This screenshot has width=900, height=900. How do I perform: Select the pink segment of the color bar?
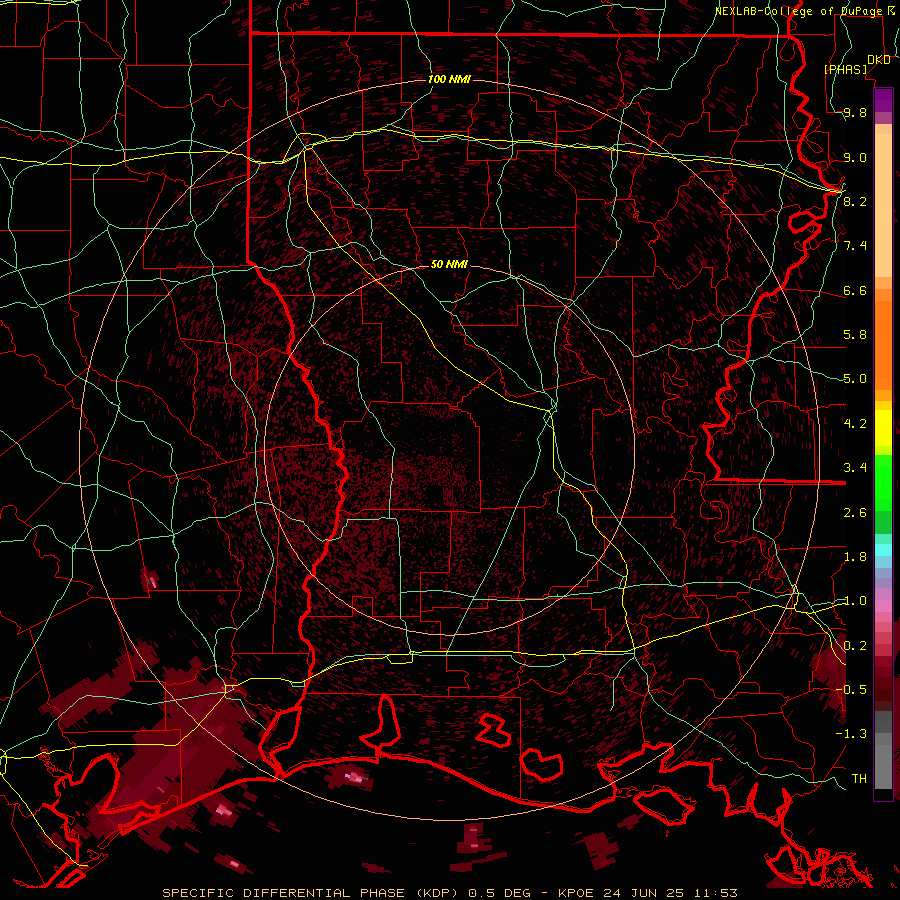click(883, 606)
